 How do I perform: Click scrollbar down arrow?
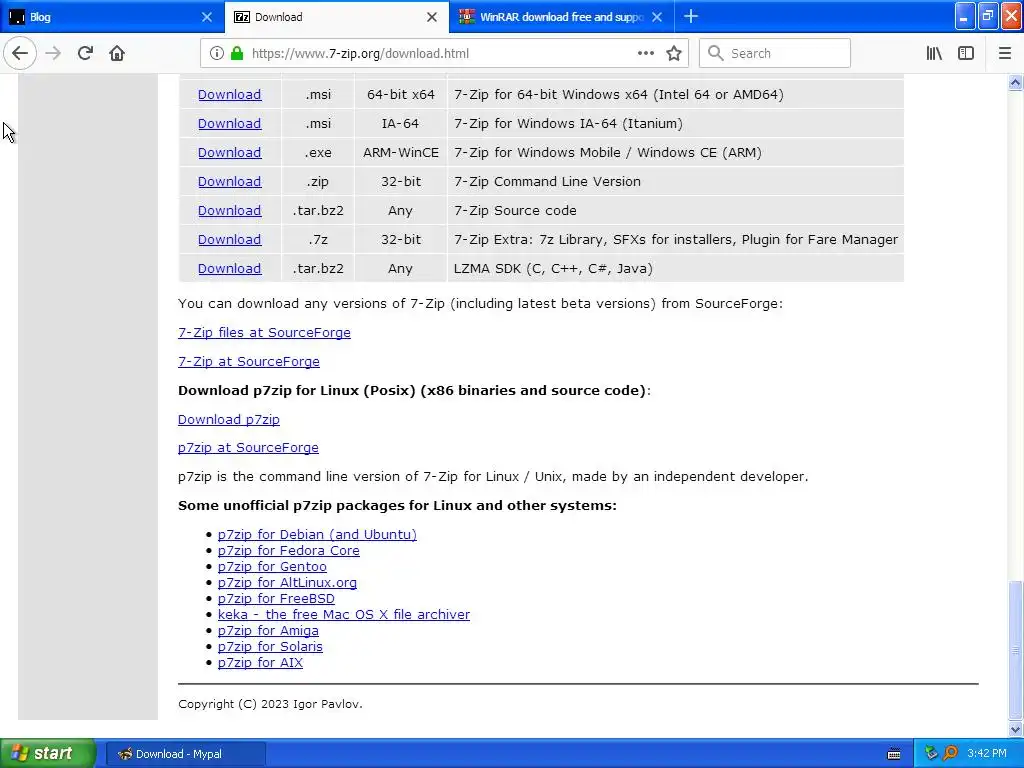click(x=1015, y=729)
